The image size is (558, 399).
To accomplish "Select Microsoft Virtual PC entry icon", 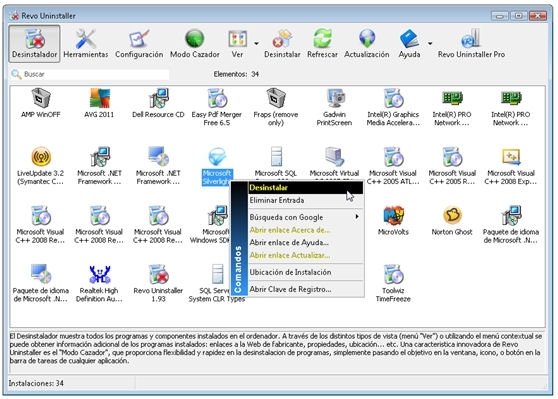I will (x=334, y=157).
